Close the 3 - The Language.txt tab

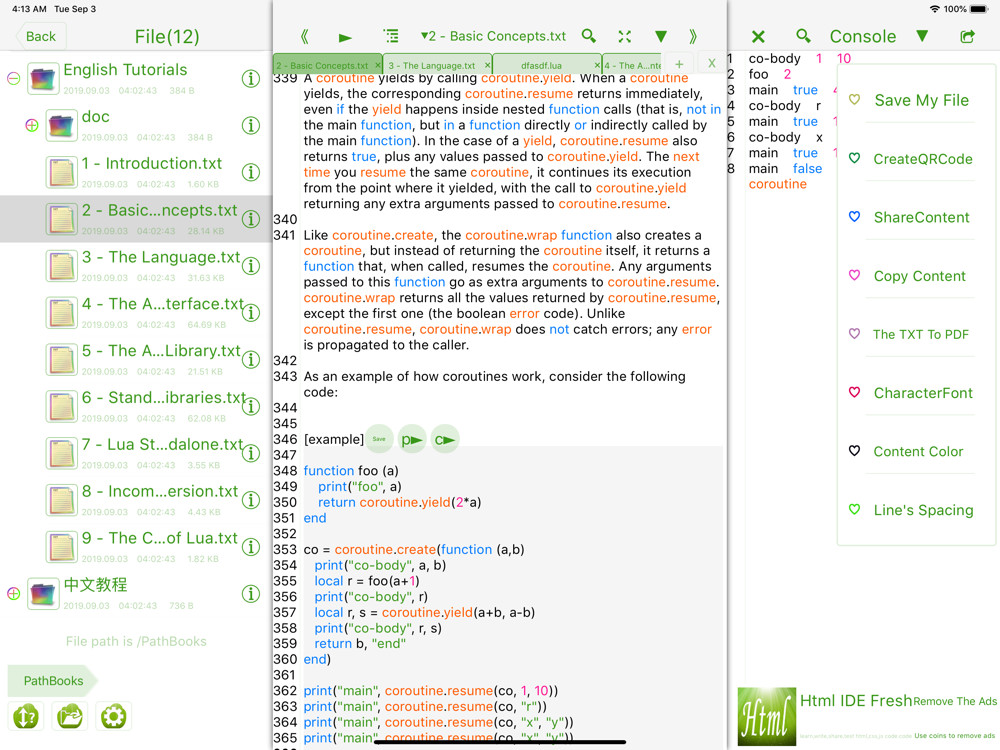coord(487,65)
